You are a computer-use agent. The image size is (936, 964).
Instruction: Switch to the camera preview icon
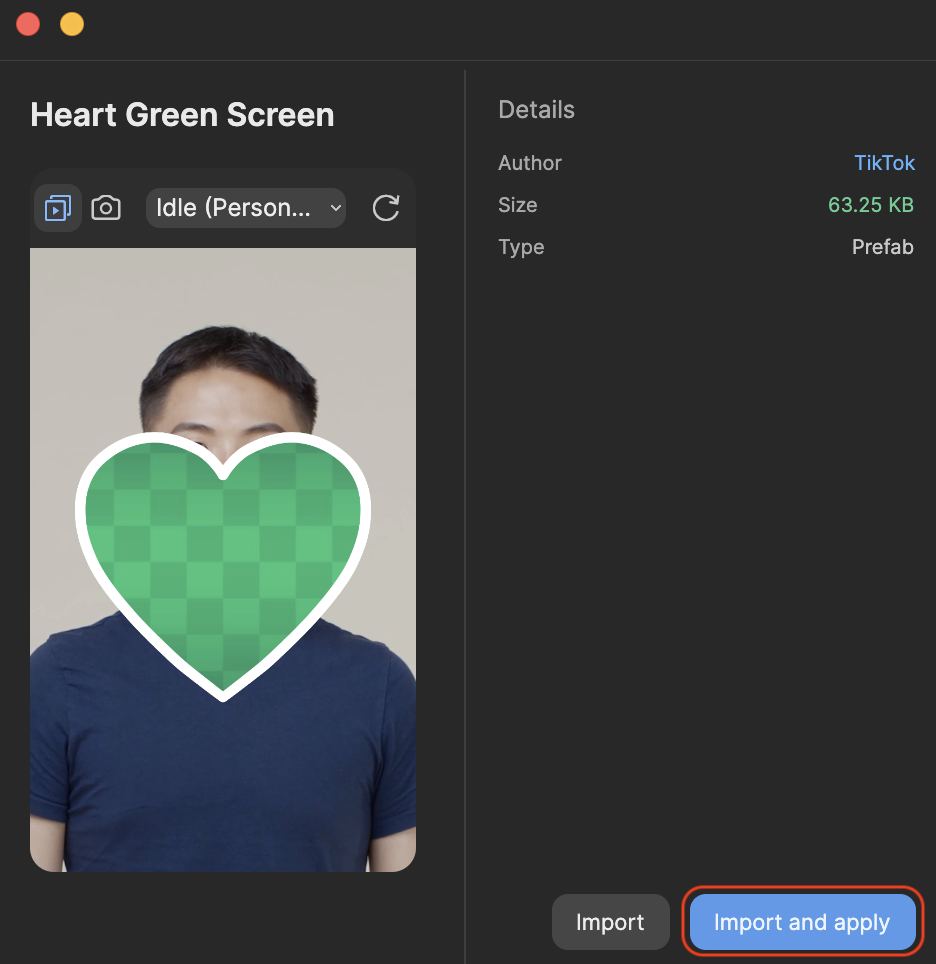click(106, 208)
